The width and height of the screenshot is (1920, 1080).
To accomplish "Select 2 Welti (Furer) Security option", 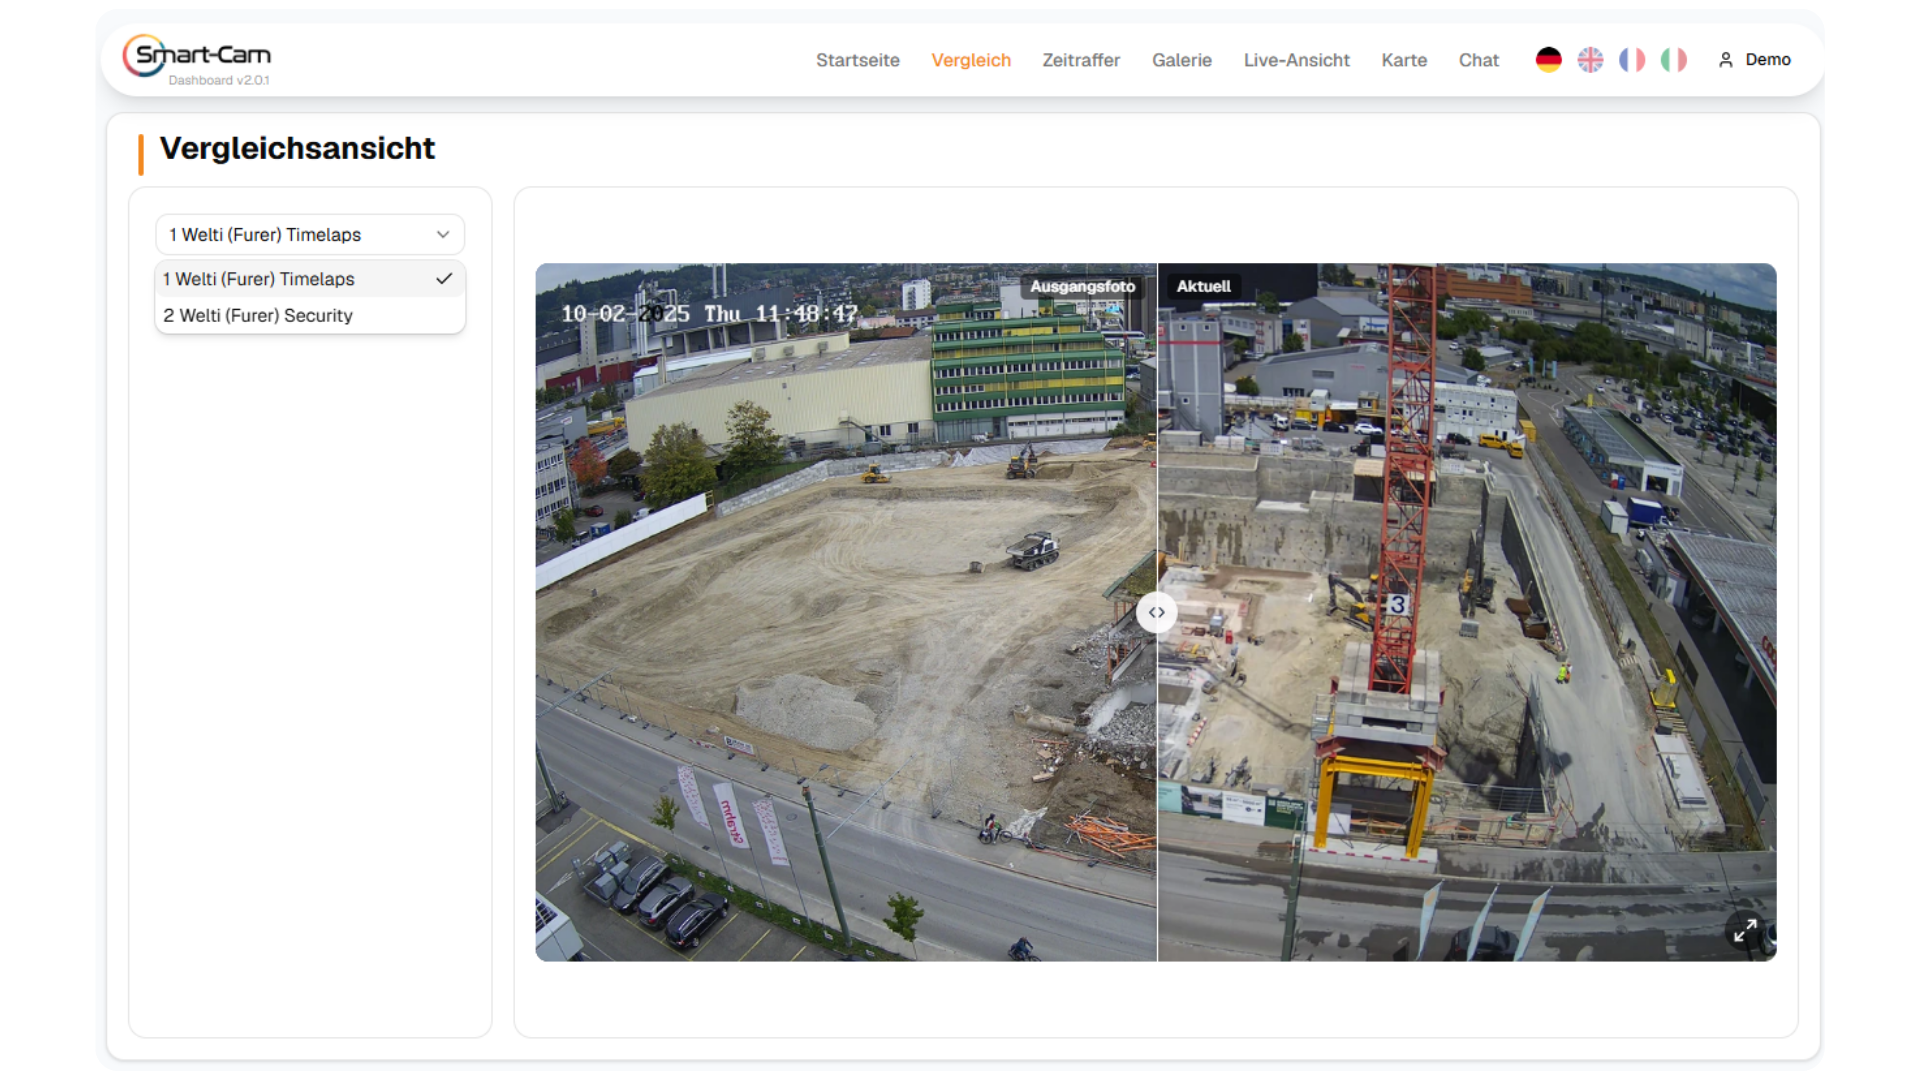I will tap(310, 315).
